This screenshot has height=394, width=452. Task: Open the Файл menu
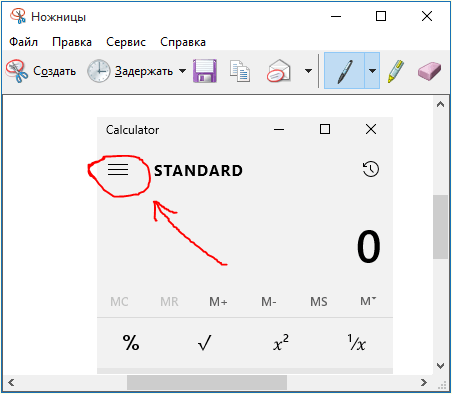(x=23, y=42)
